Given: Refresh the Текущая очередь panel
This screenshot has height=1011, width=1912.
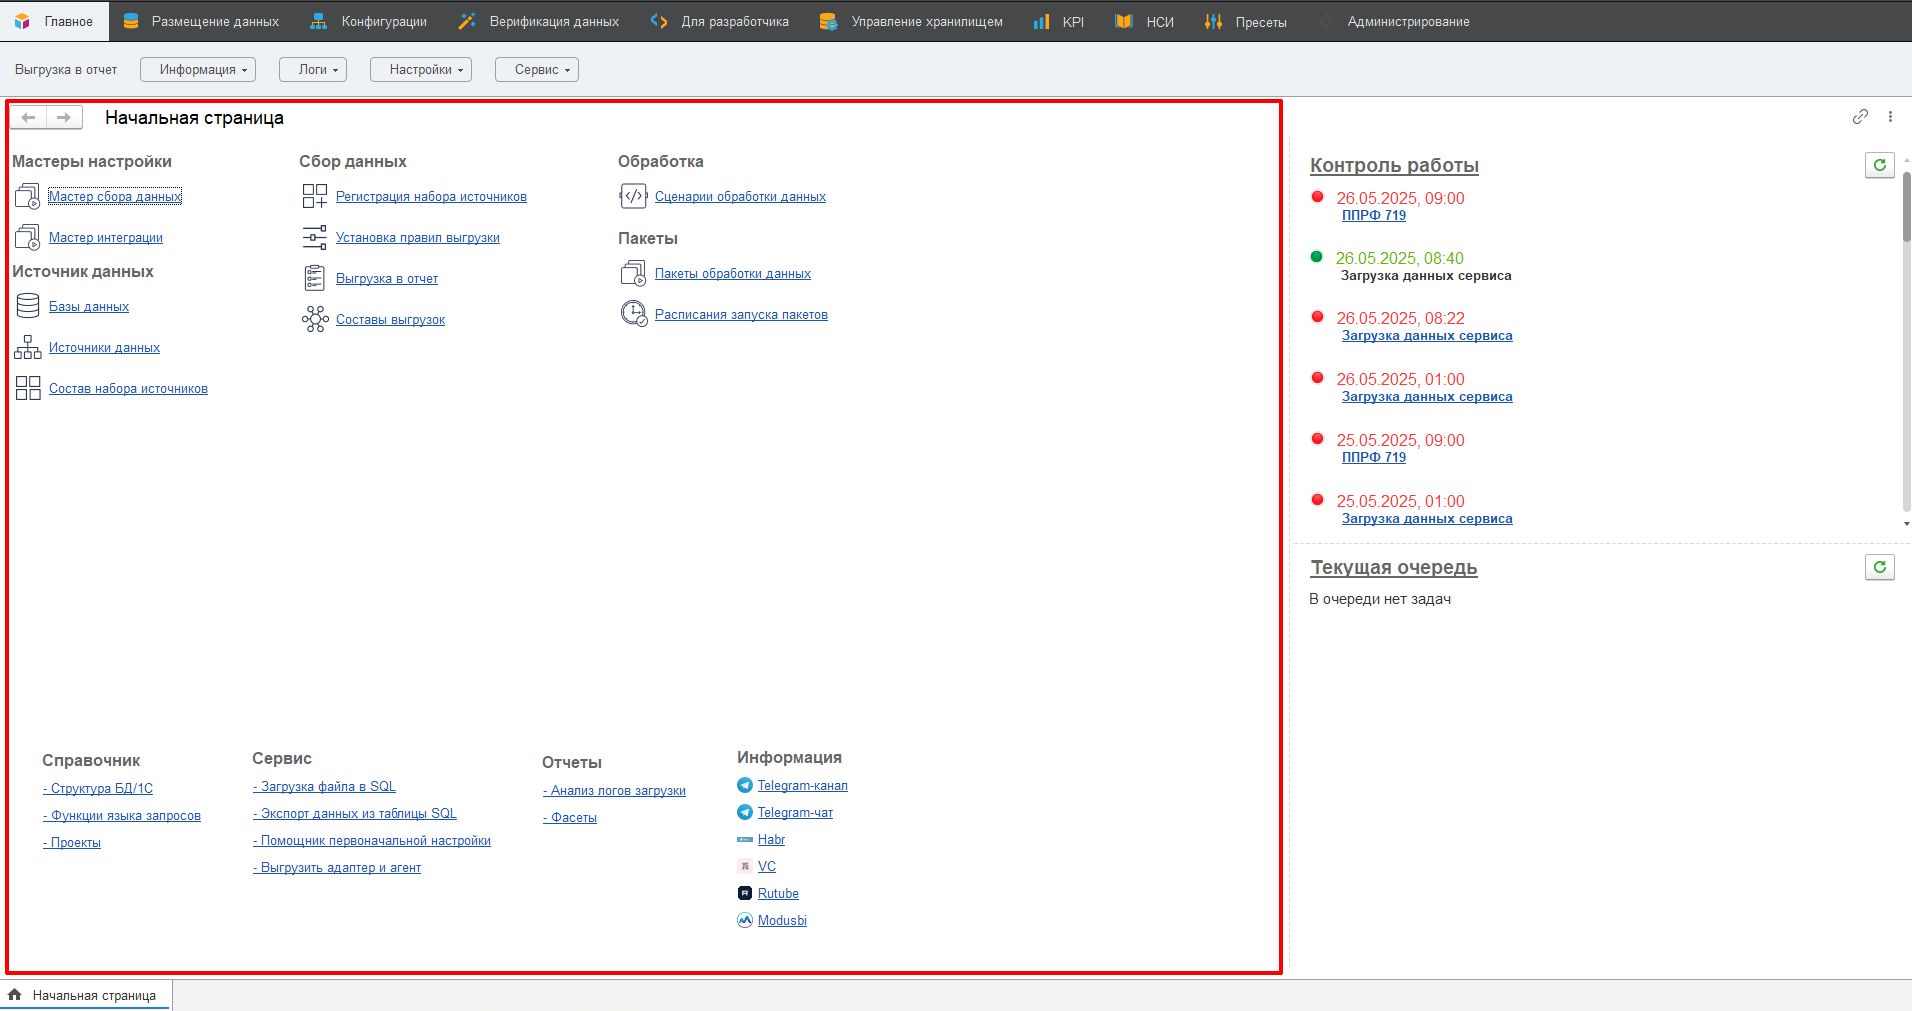Looking at the screenshot, I should (1879, 567).
